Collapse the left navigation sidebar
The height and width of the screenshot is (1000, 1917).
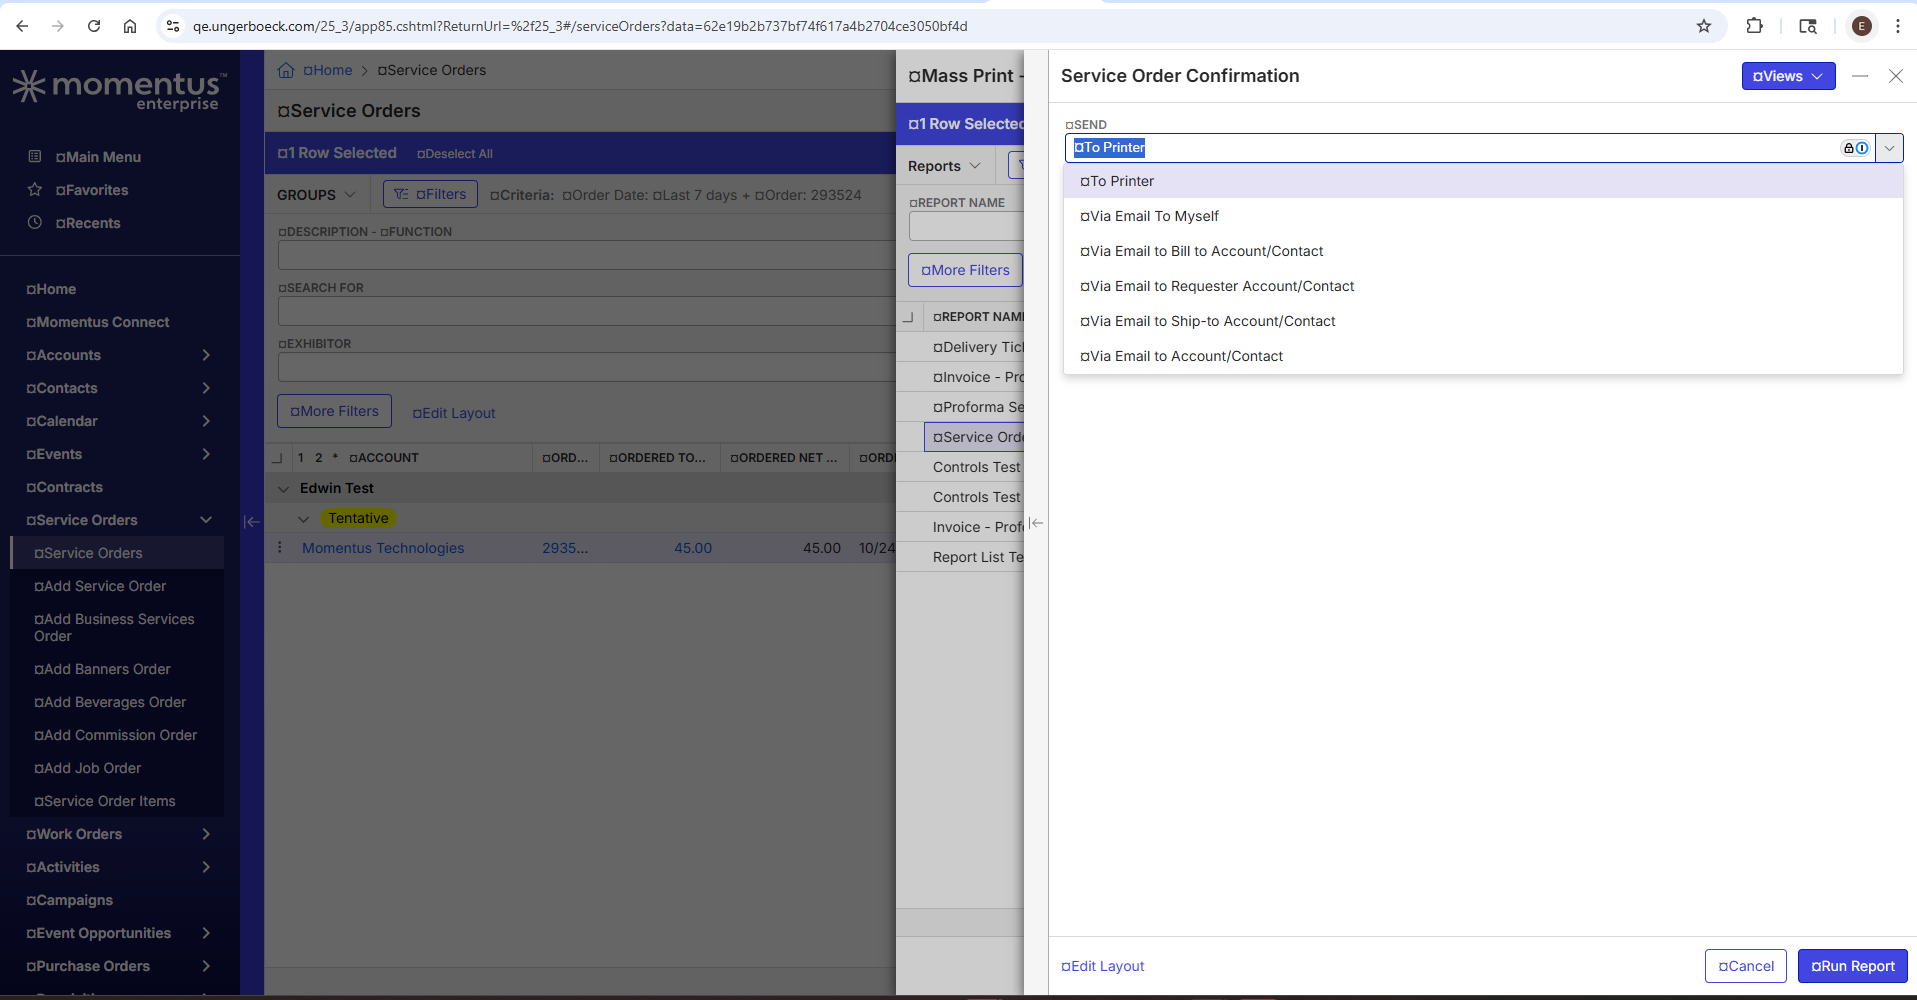[x=251, y=521]
